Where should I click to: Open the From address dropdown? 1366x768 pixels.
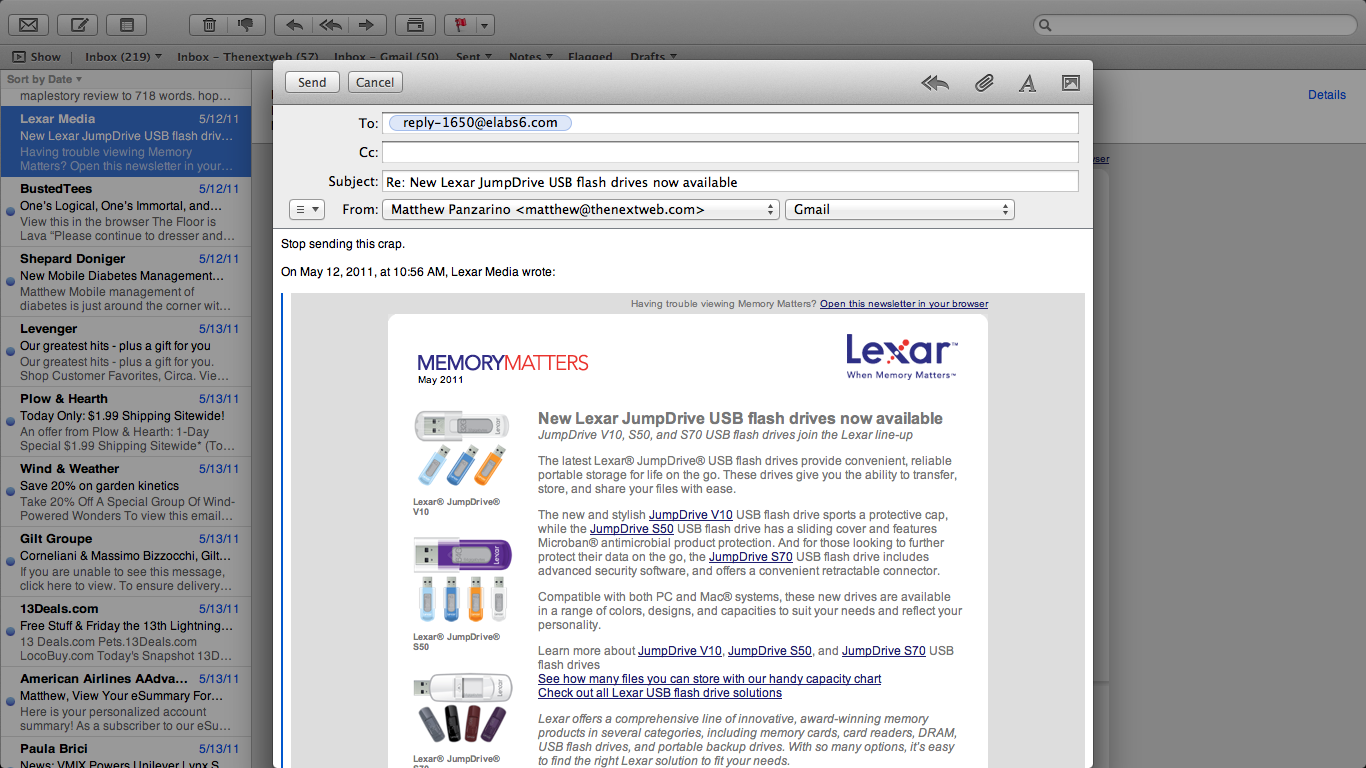[x=580, y=209]
